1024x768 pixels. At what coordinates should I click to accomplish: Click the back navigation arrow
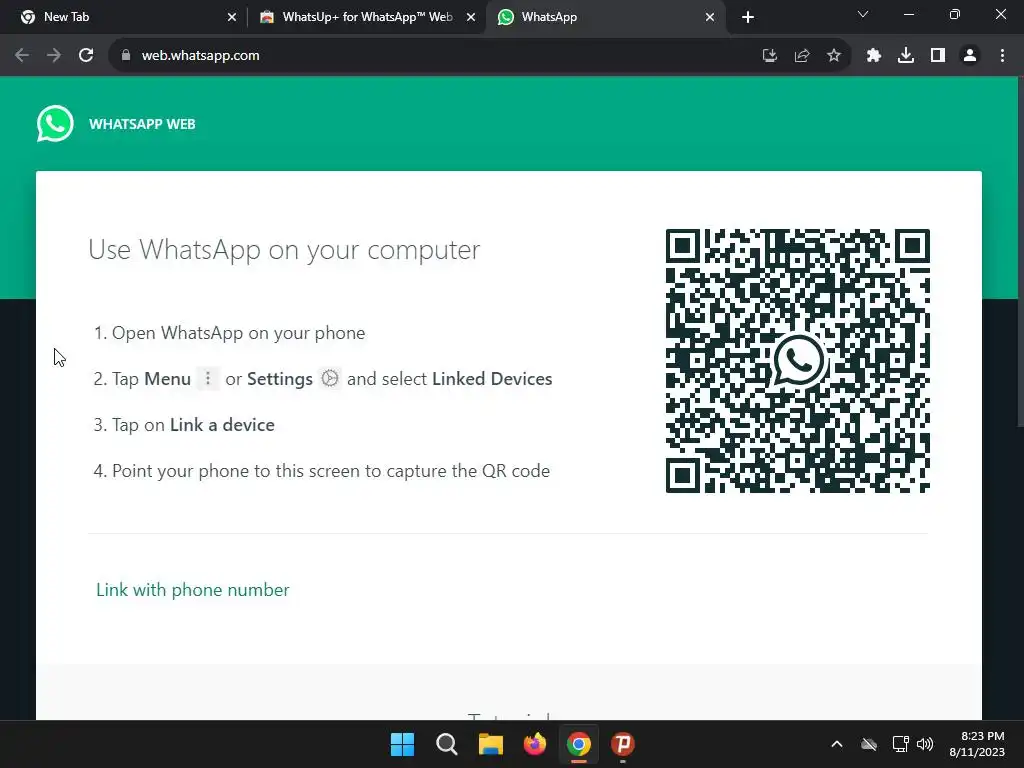coord(22,56)
